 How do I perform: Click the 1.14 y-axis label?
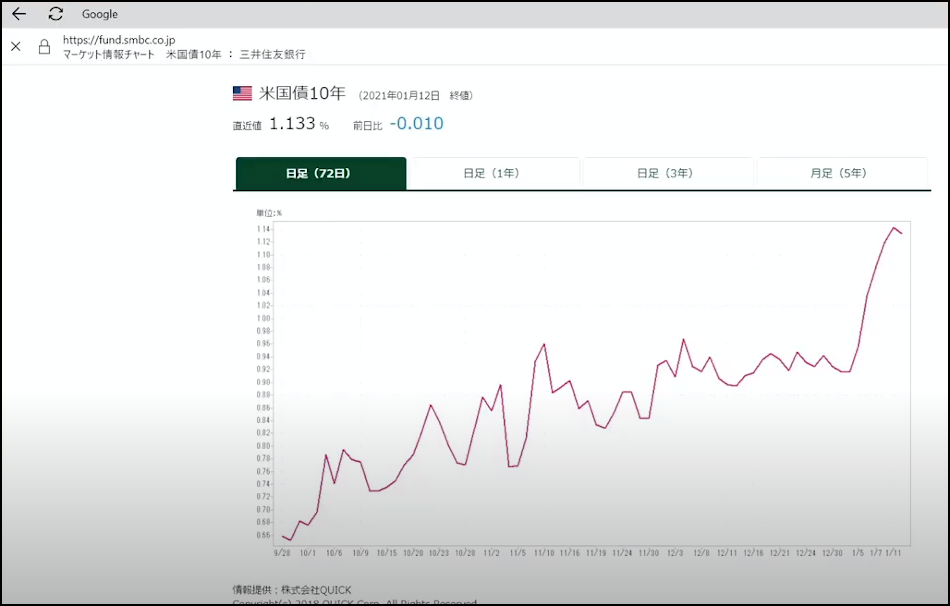pyautogui.click(x=263, y=229)
